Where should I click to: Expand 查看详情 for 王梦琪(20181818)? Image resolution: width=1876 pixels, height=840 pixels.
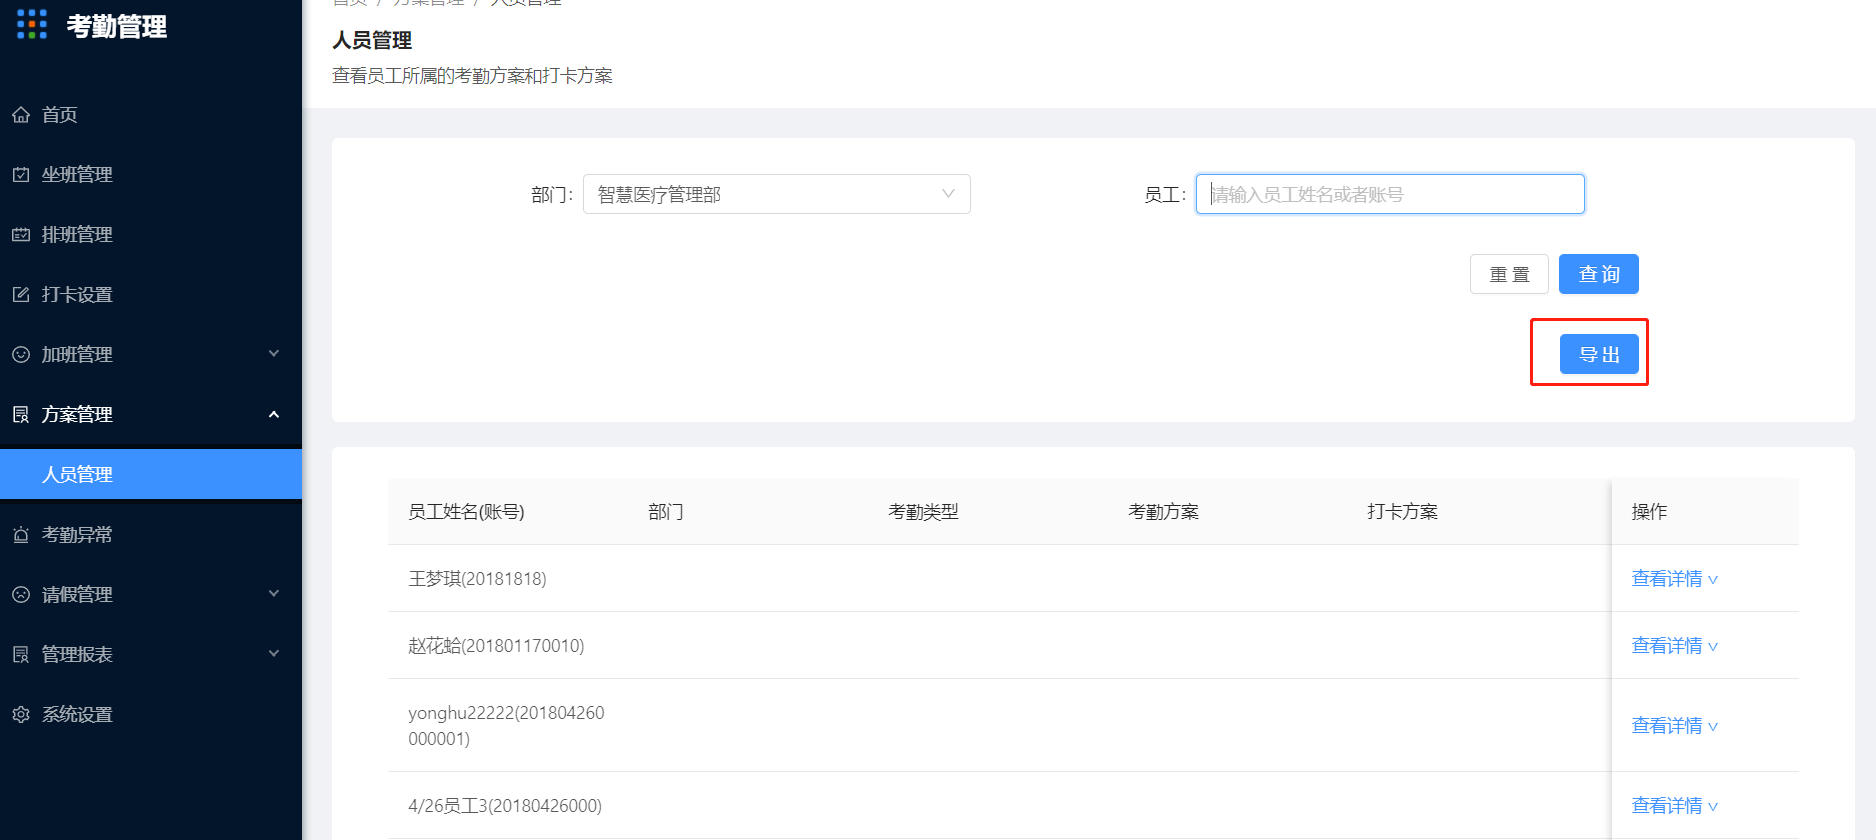pos(1675,579)
